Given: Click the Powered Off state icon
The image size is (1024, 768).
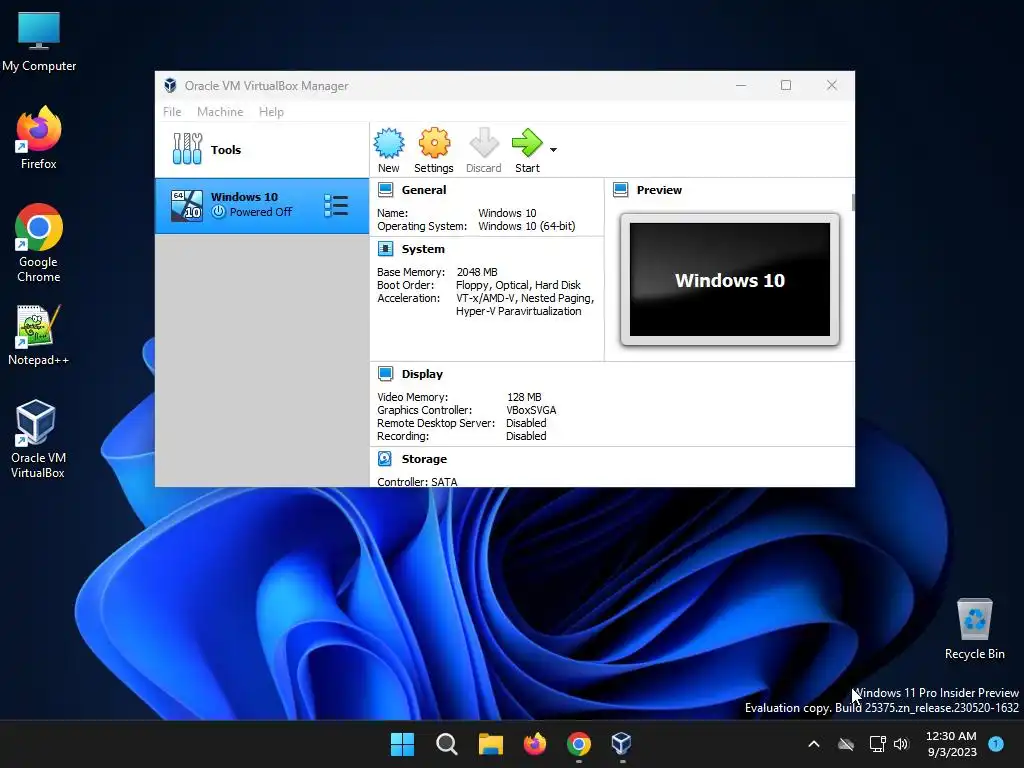Looking at the screenshot, I should coord(219,212).
